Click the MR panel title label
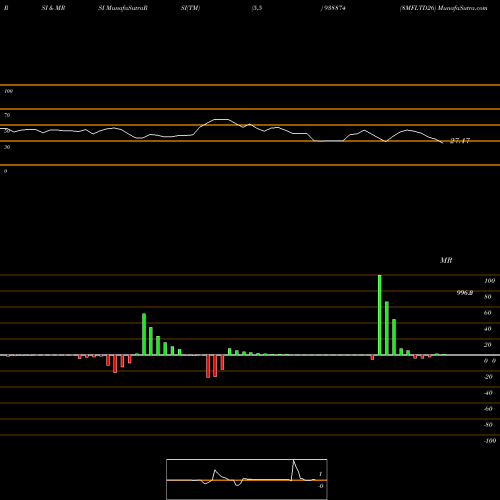 click(446, 260)
